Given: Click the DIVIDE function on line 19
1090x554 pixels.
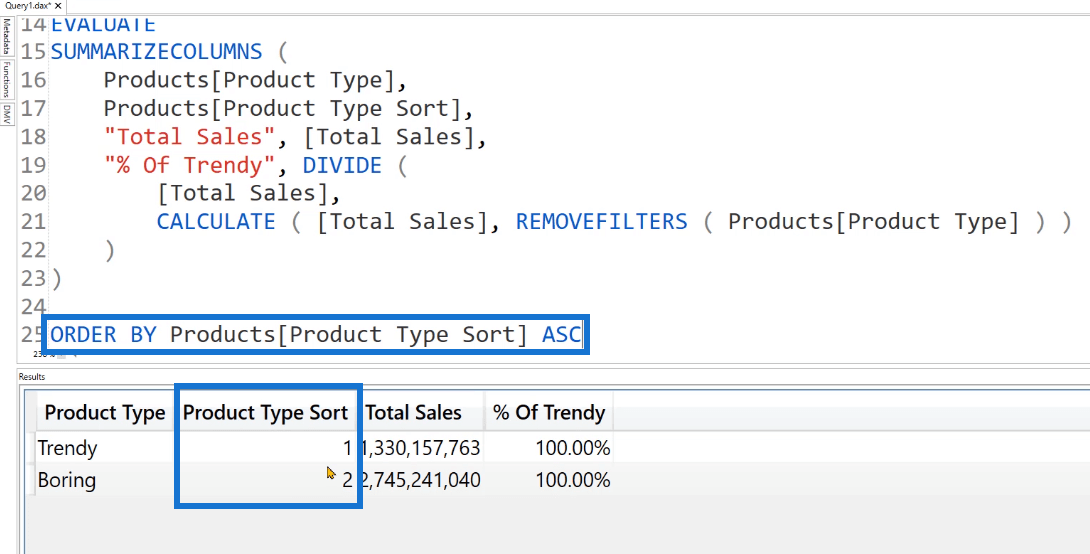Looking at the screenshot, I should click(x=342, y=165).
